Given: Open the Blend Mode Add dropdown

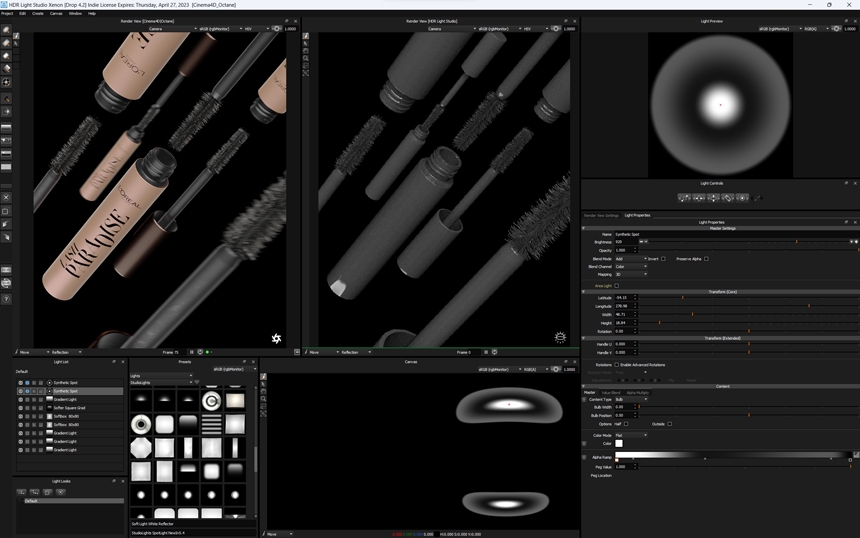Looking at the screenshot, I should 631,259.
